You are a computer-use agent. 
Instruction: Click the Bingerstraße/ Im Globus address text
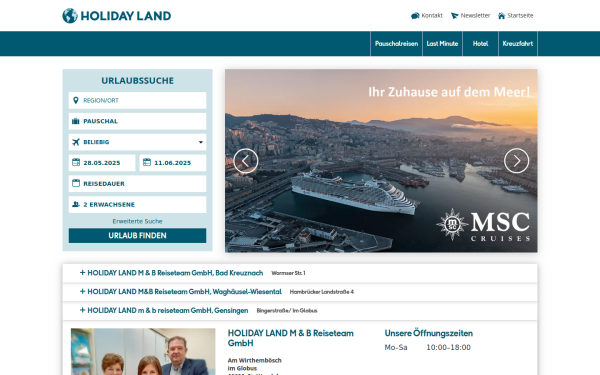tap(287, 311)
